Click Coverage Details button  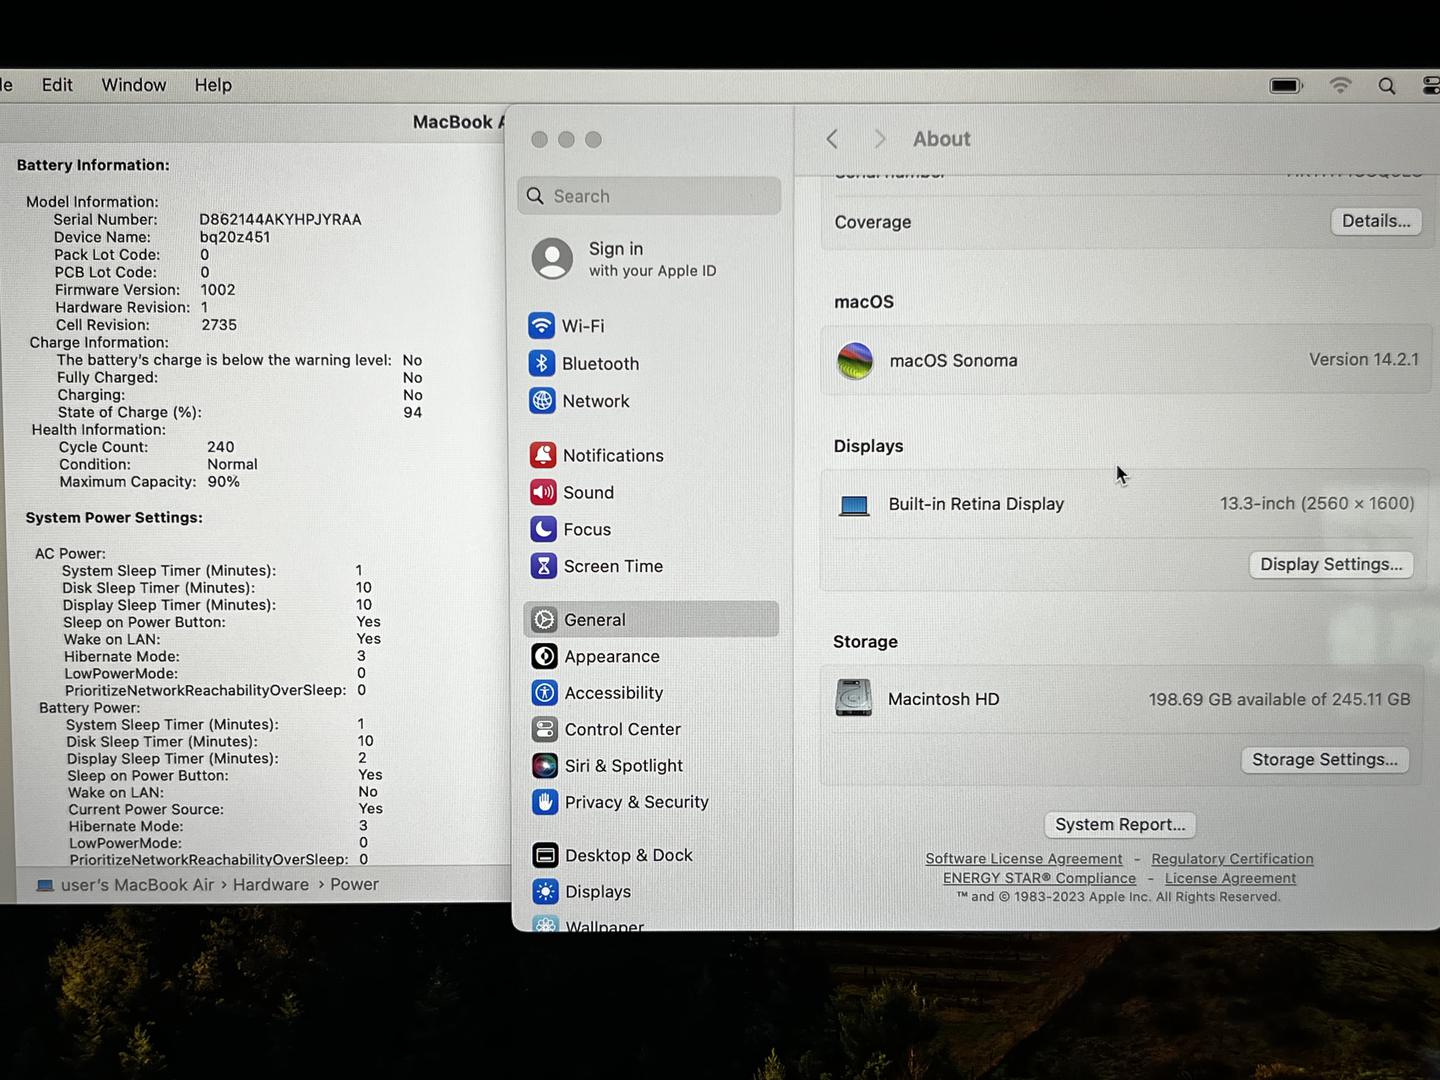pos(1376,221)
